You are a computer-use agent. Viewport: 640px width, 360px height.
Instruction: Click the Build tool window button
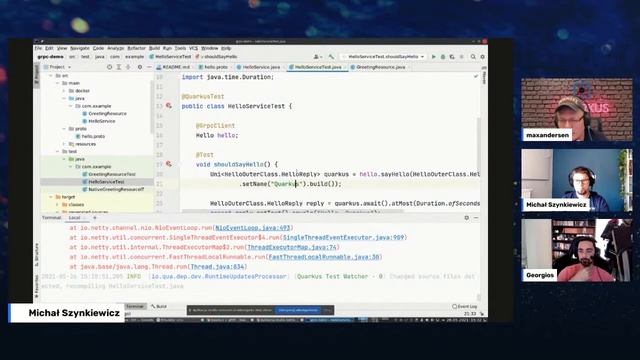click(159, 307)
